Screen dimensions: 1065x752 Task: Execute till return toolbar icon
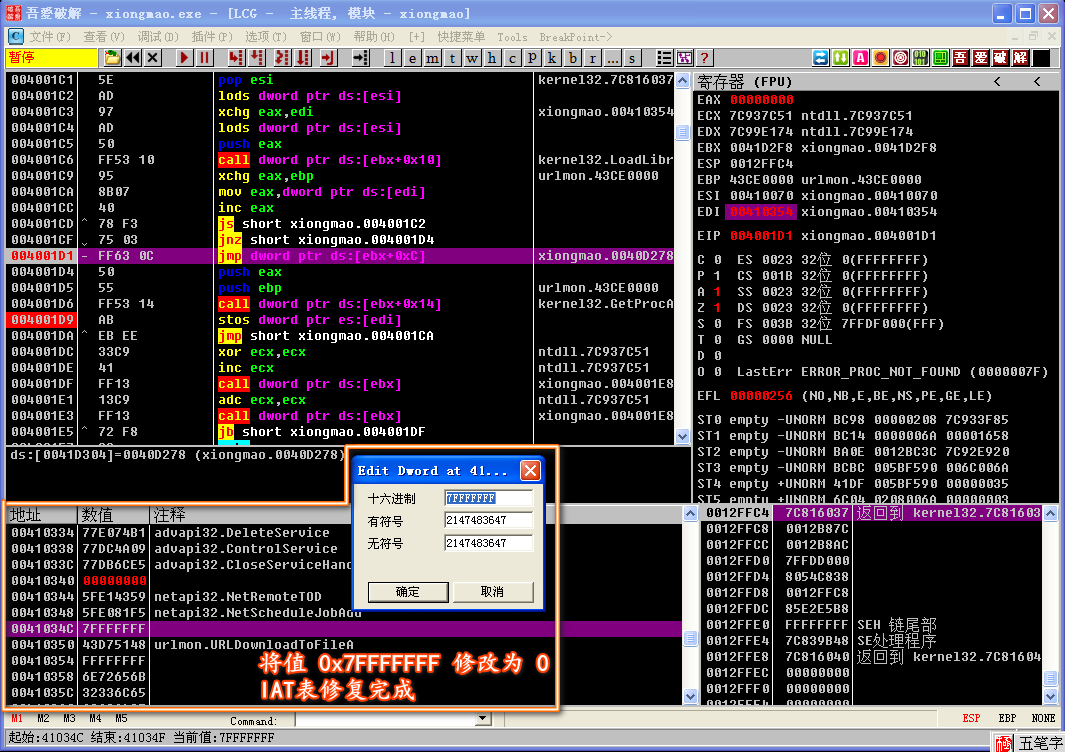click(x=329, y=58)
